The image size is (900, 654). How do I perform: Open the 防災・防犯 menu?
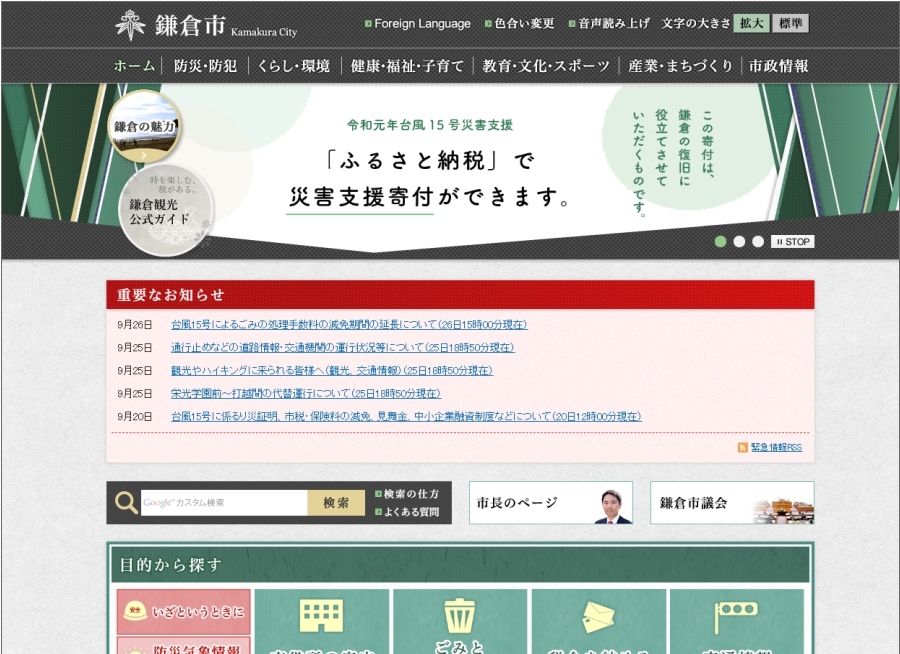coord(205,66)
